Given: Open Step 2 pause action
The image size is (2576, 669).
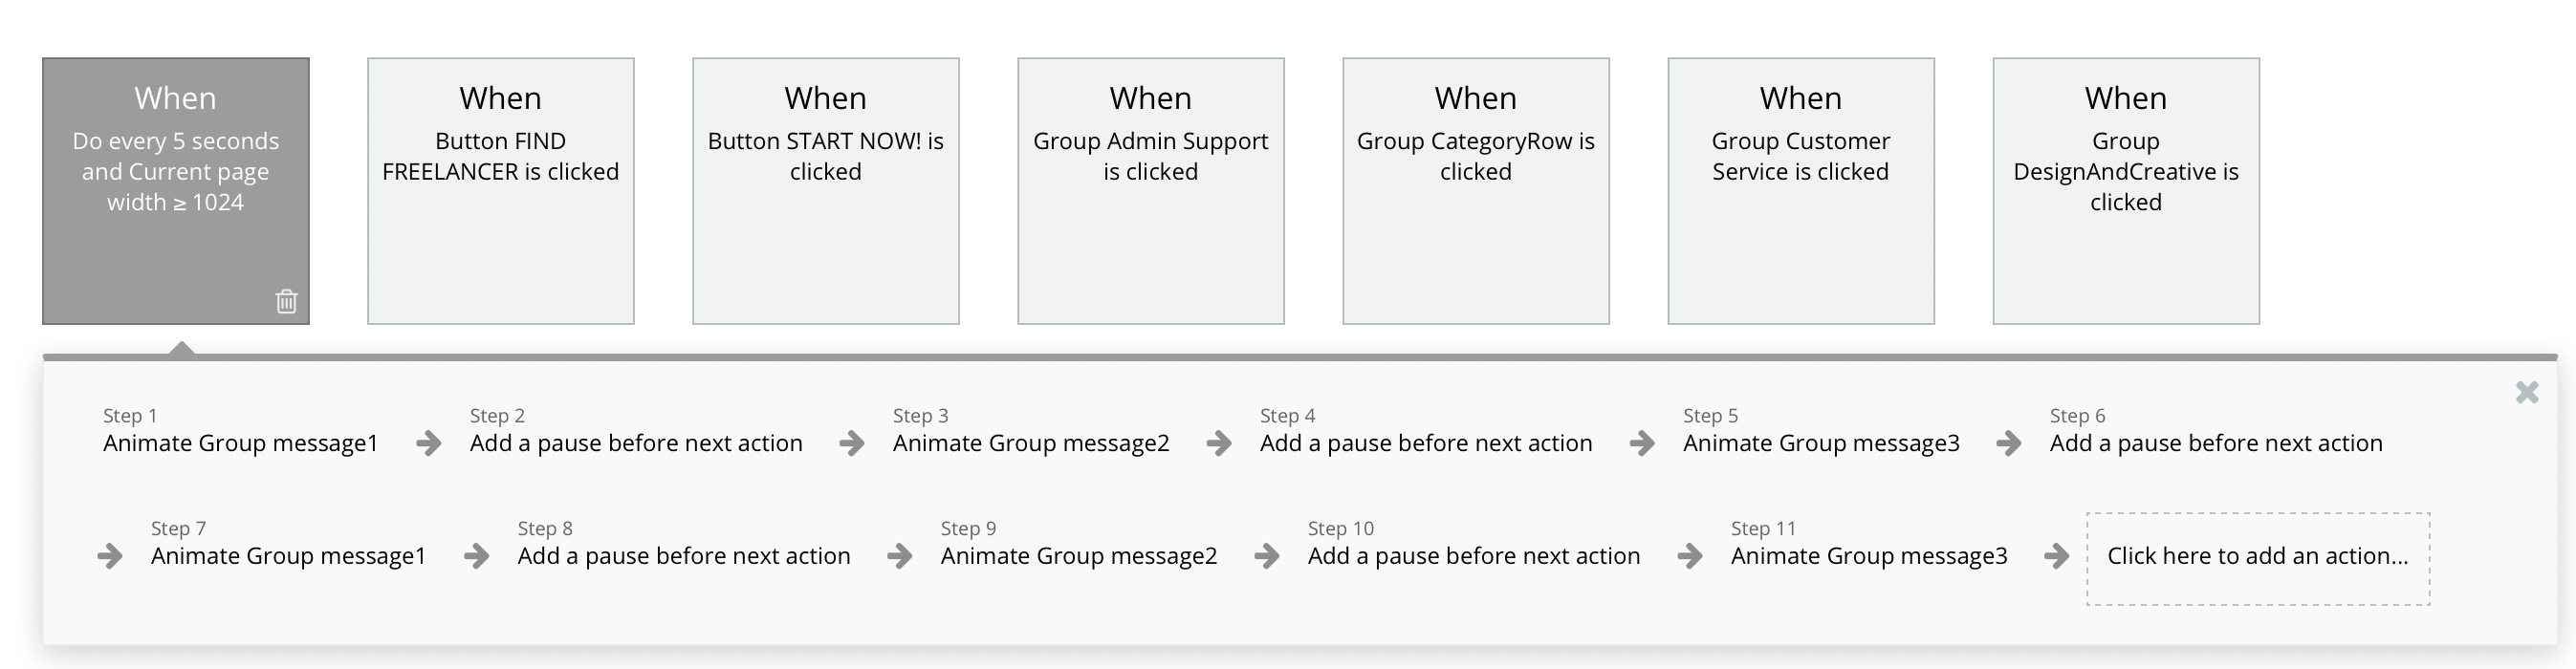Looking at the screenshot, I should tap(636, 443).
